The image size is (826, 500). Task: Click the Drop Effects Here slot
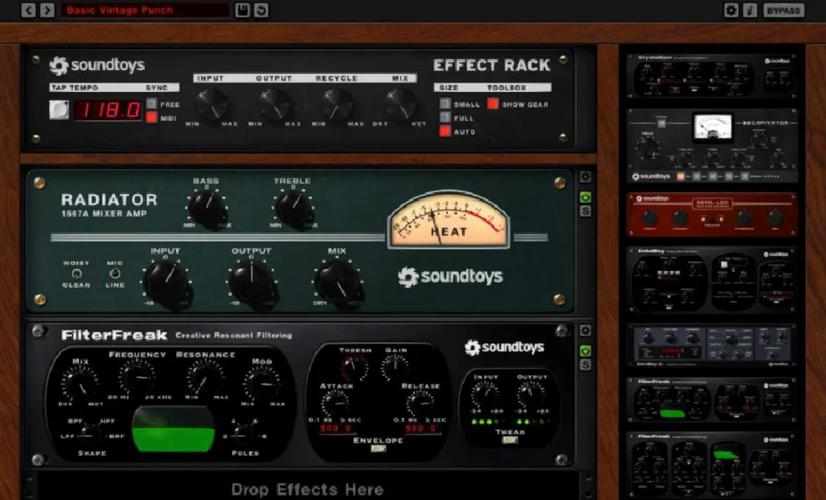coord(308,489)
